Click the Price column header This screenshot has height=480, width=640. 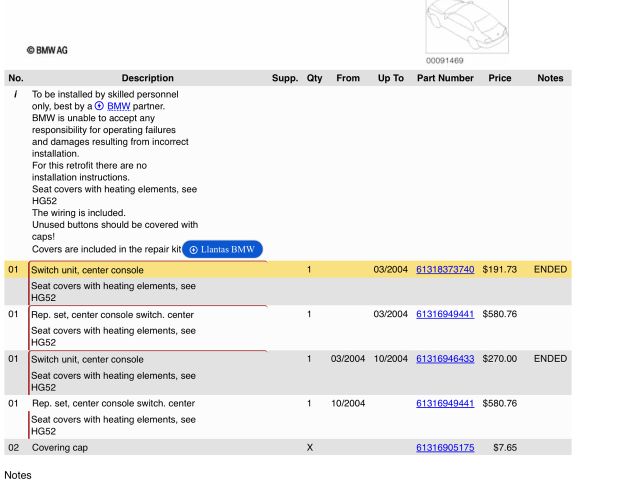coord(500,78)
